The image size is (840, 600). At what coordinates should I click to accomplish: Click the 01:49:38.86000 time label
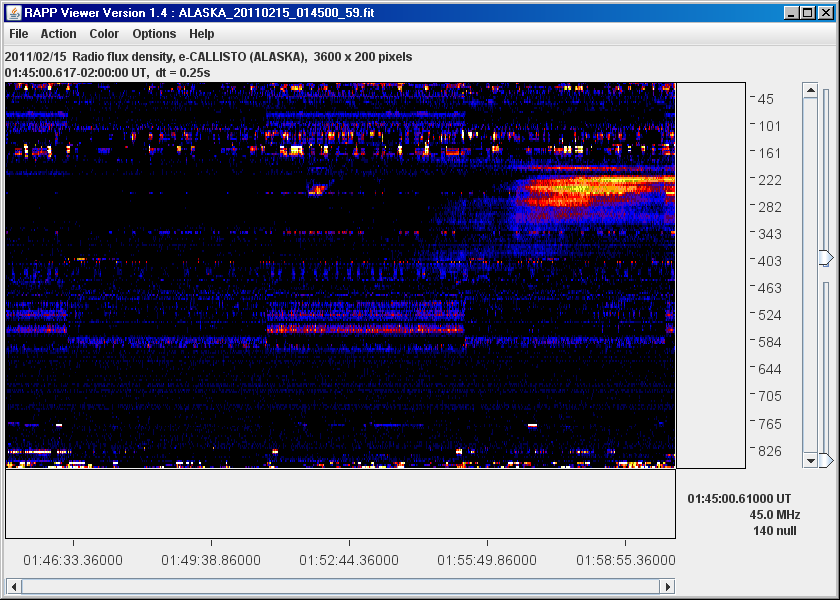(211, 560)
